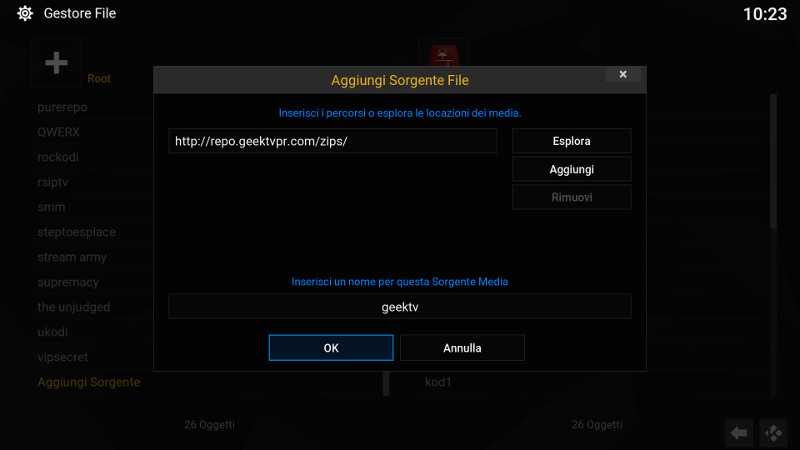Click the right pane vertical scrollbar
Screen dimensions: 800x450
coord(773,162)
